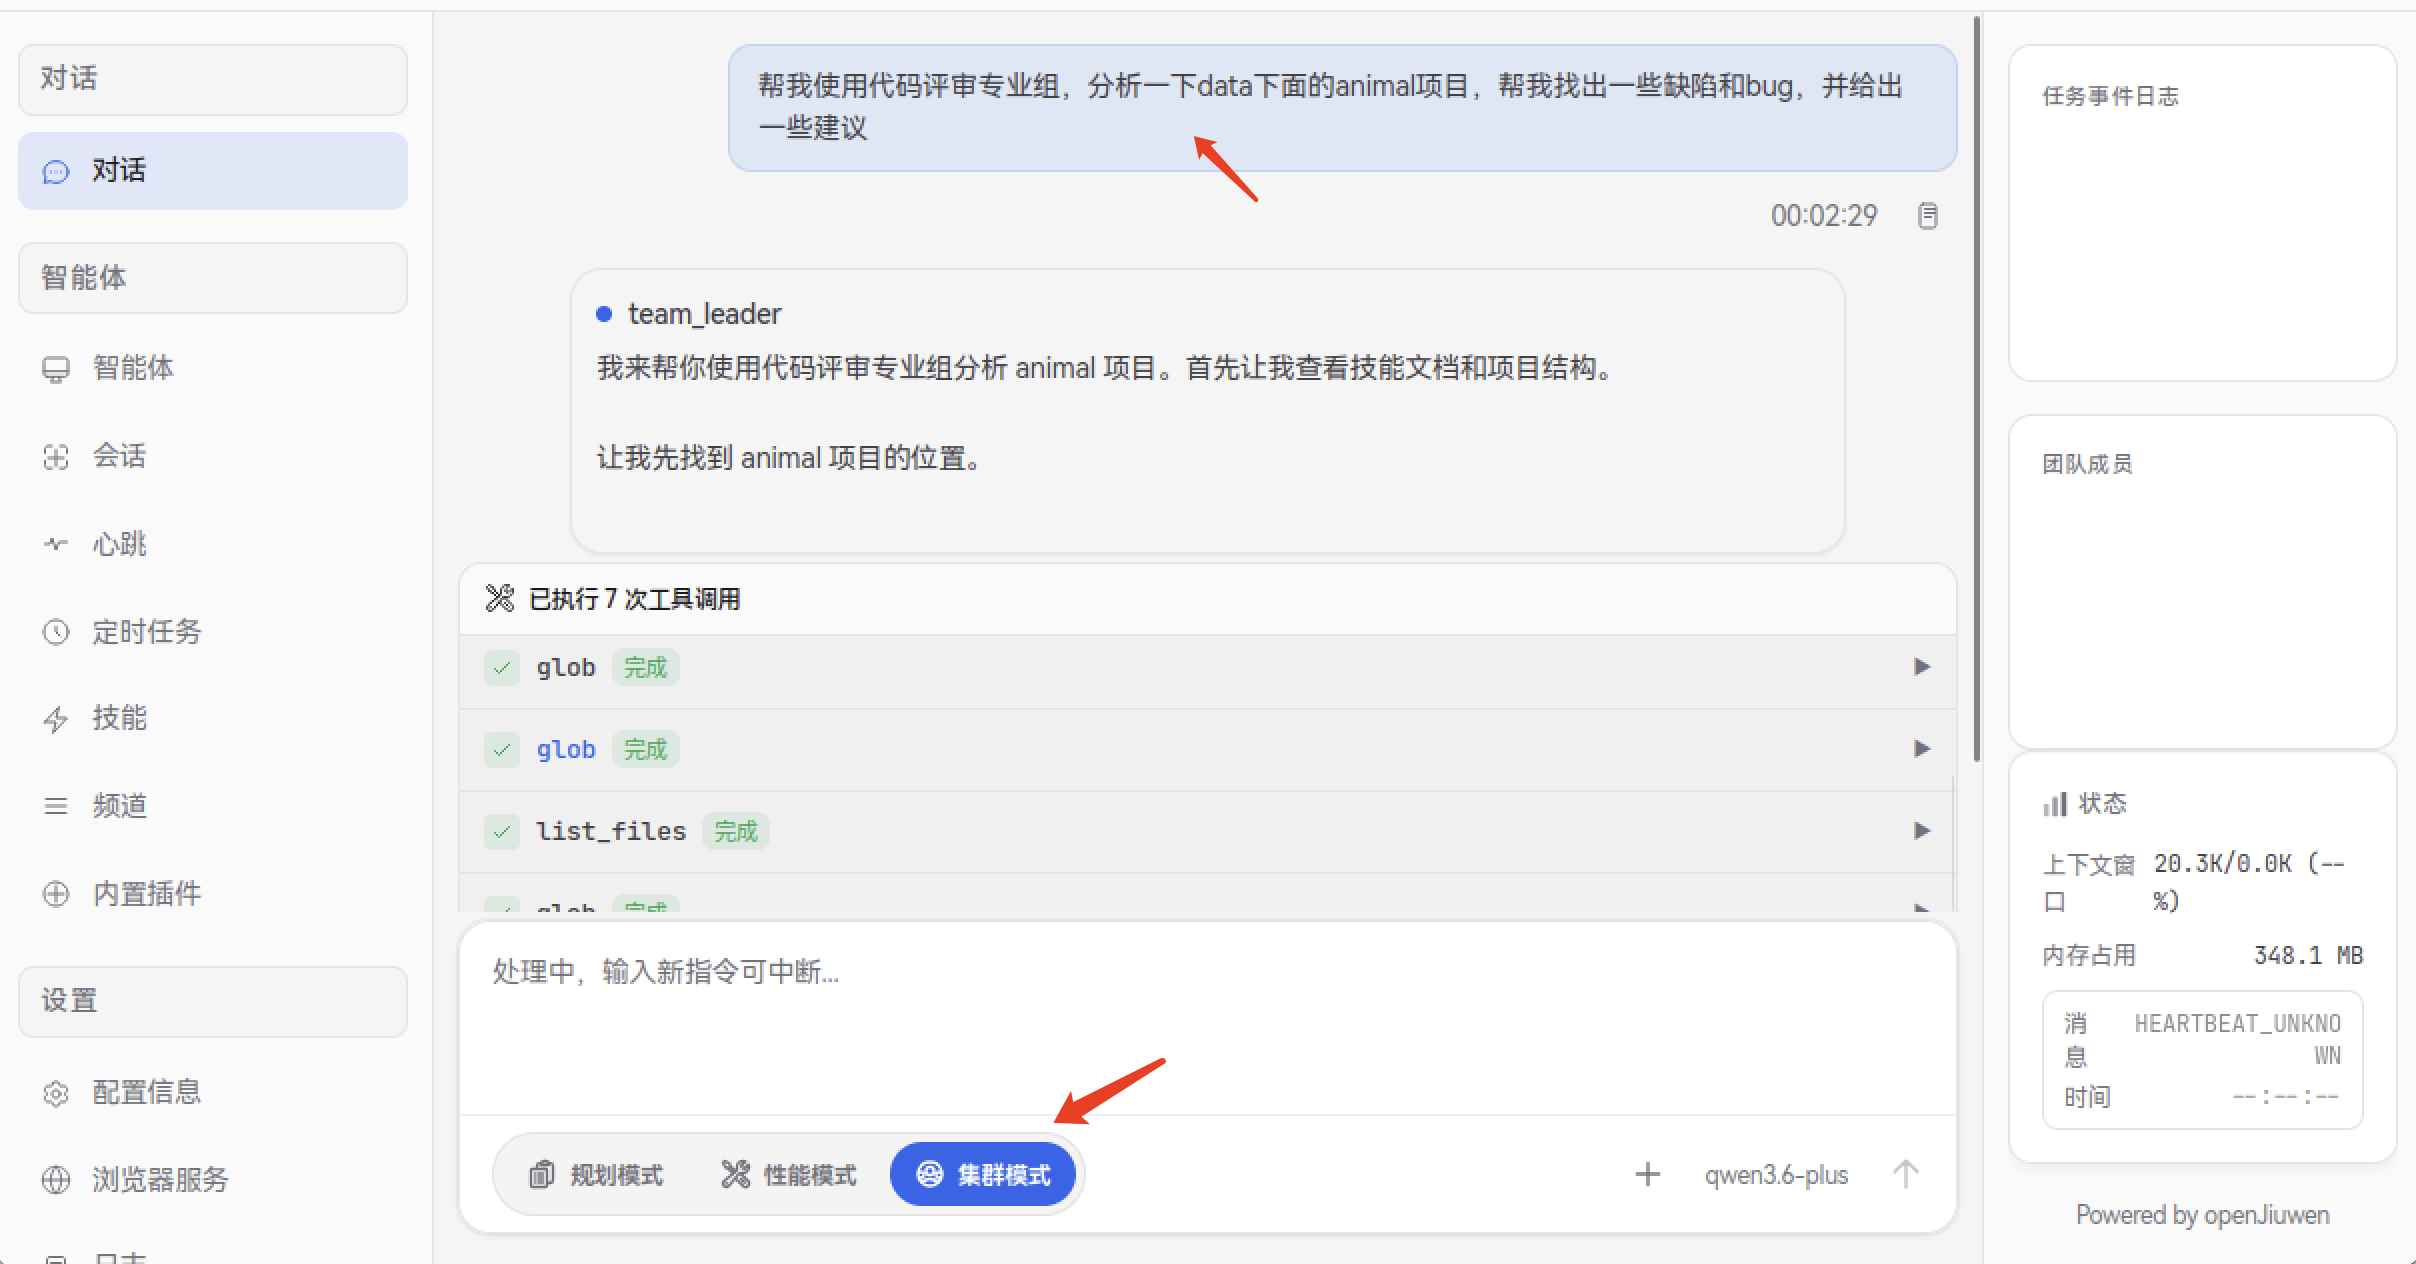Click the plus-circle icon for 内置插件
Screen dimensions: 2416x1264
[56, 894]
